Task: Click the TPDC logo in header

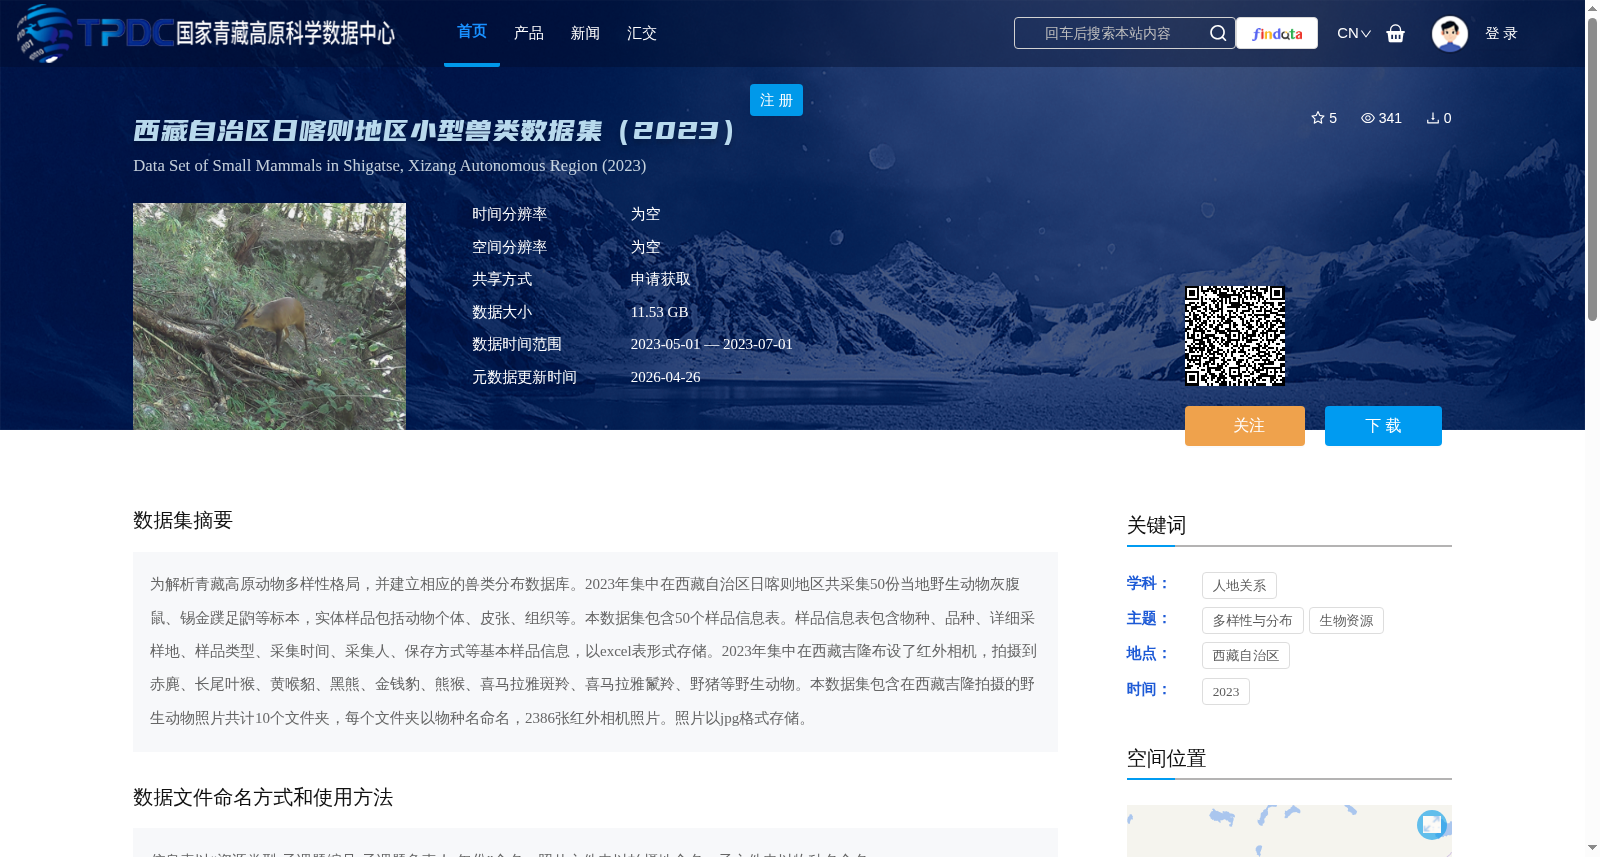Action: tap(206, 33)
